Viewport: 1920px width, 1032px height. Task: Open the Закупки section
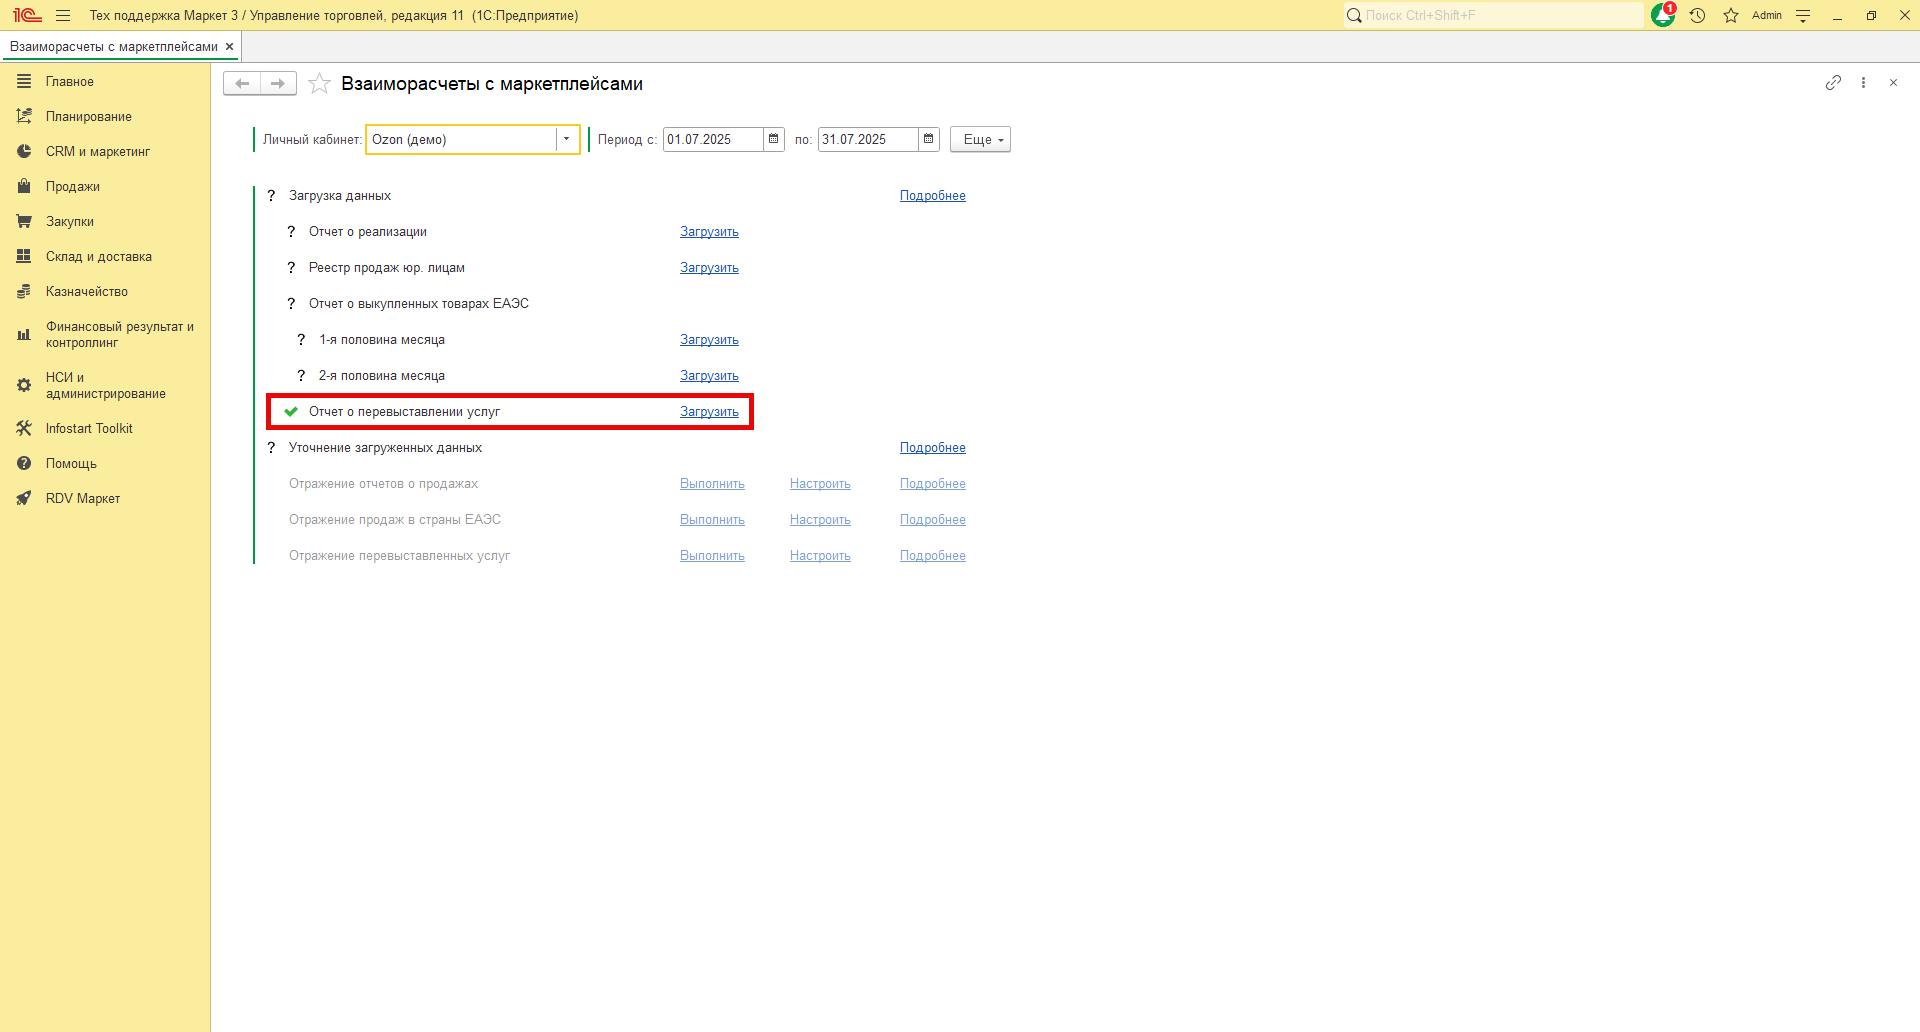[70, 221]
